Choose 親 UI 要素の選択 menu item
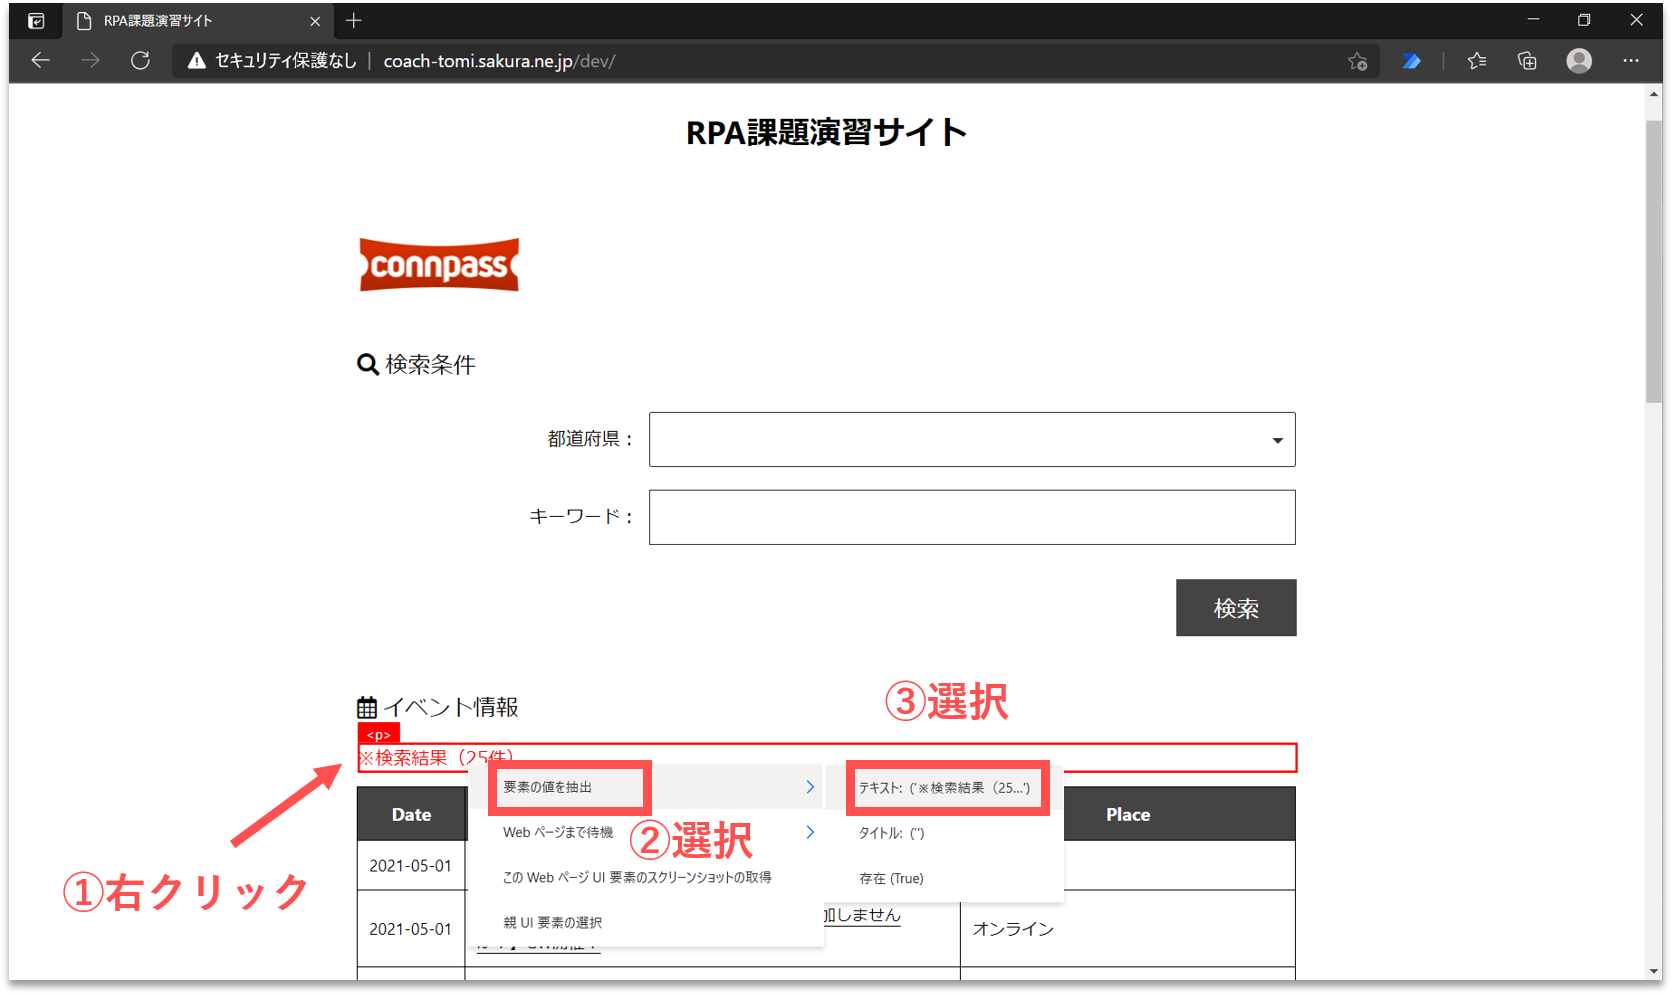The image size is (1672, 995). 552,922
